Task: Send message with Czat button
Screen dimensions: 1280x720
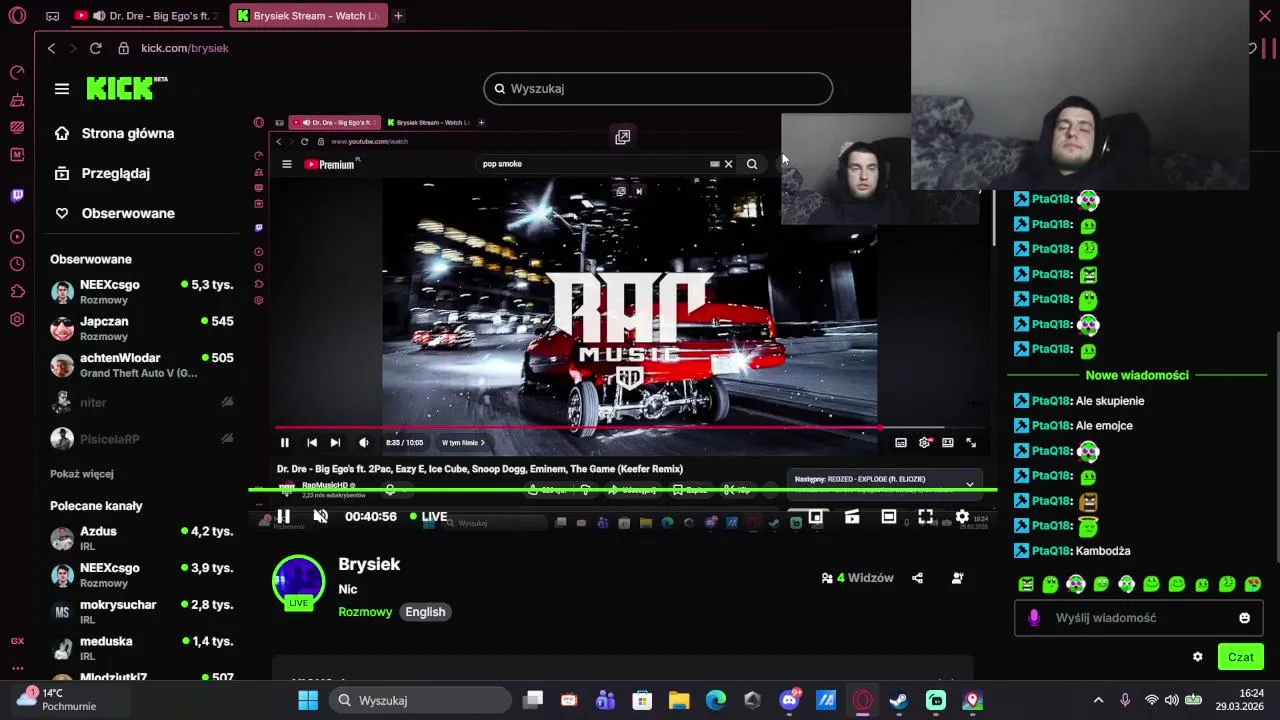Action: [1241, 657]
